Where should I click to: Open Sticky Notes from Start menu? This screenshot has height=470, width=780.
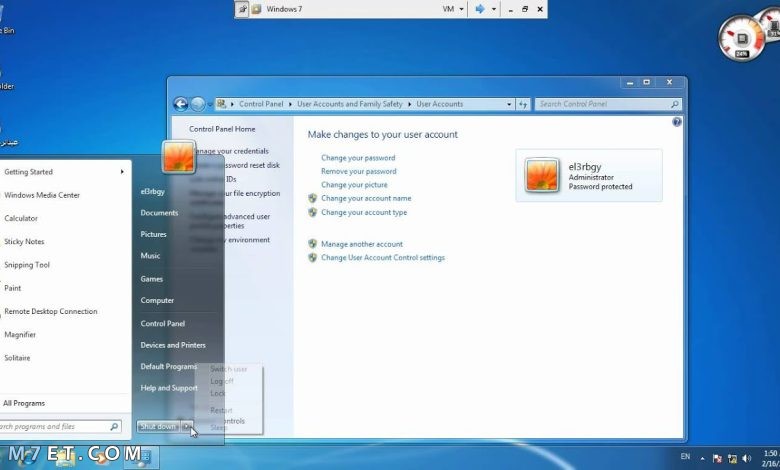[24, 242]
